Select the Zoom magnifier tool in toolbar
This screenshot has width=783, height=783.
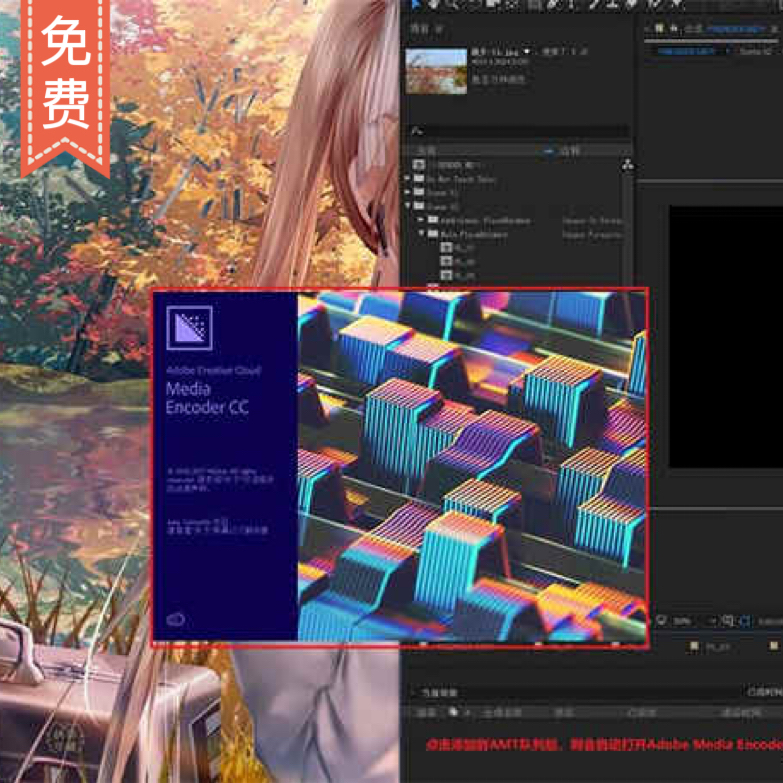(452, 5)
